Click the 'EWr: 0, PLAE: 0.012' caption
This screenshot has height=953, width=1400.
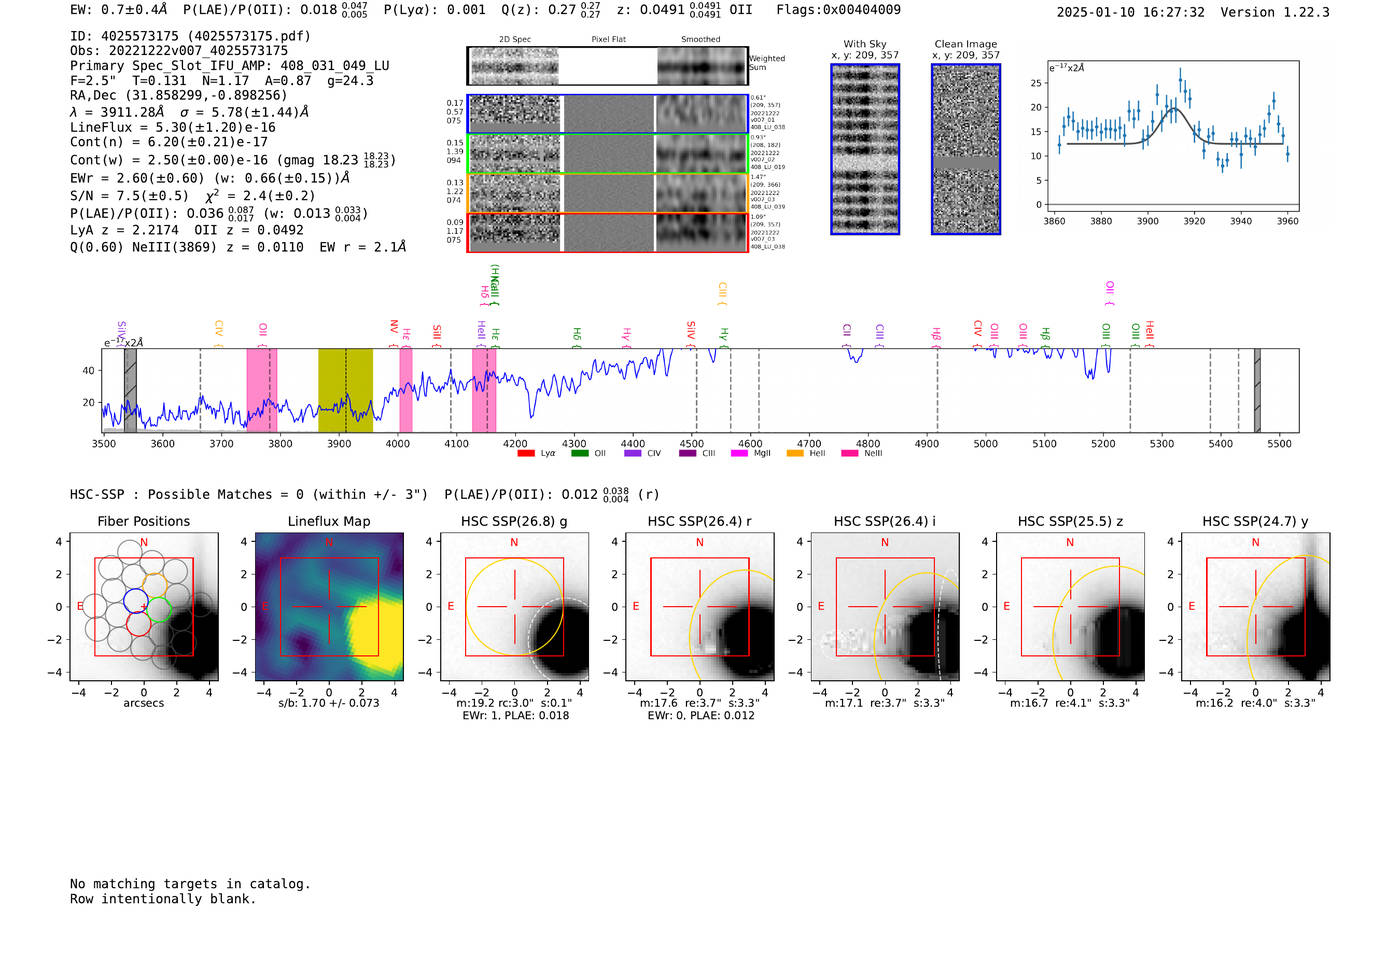point(700,716)
